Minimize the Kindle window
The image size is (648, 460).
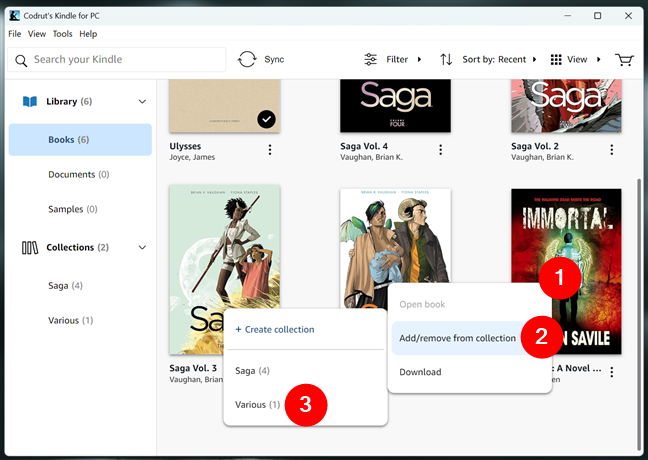(x=568, y=16)
